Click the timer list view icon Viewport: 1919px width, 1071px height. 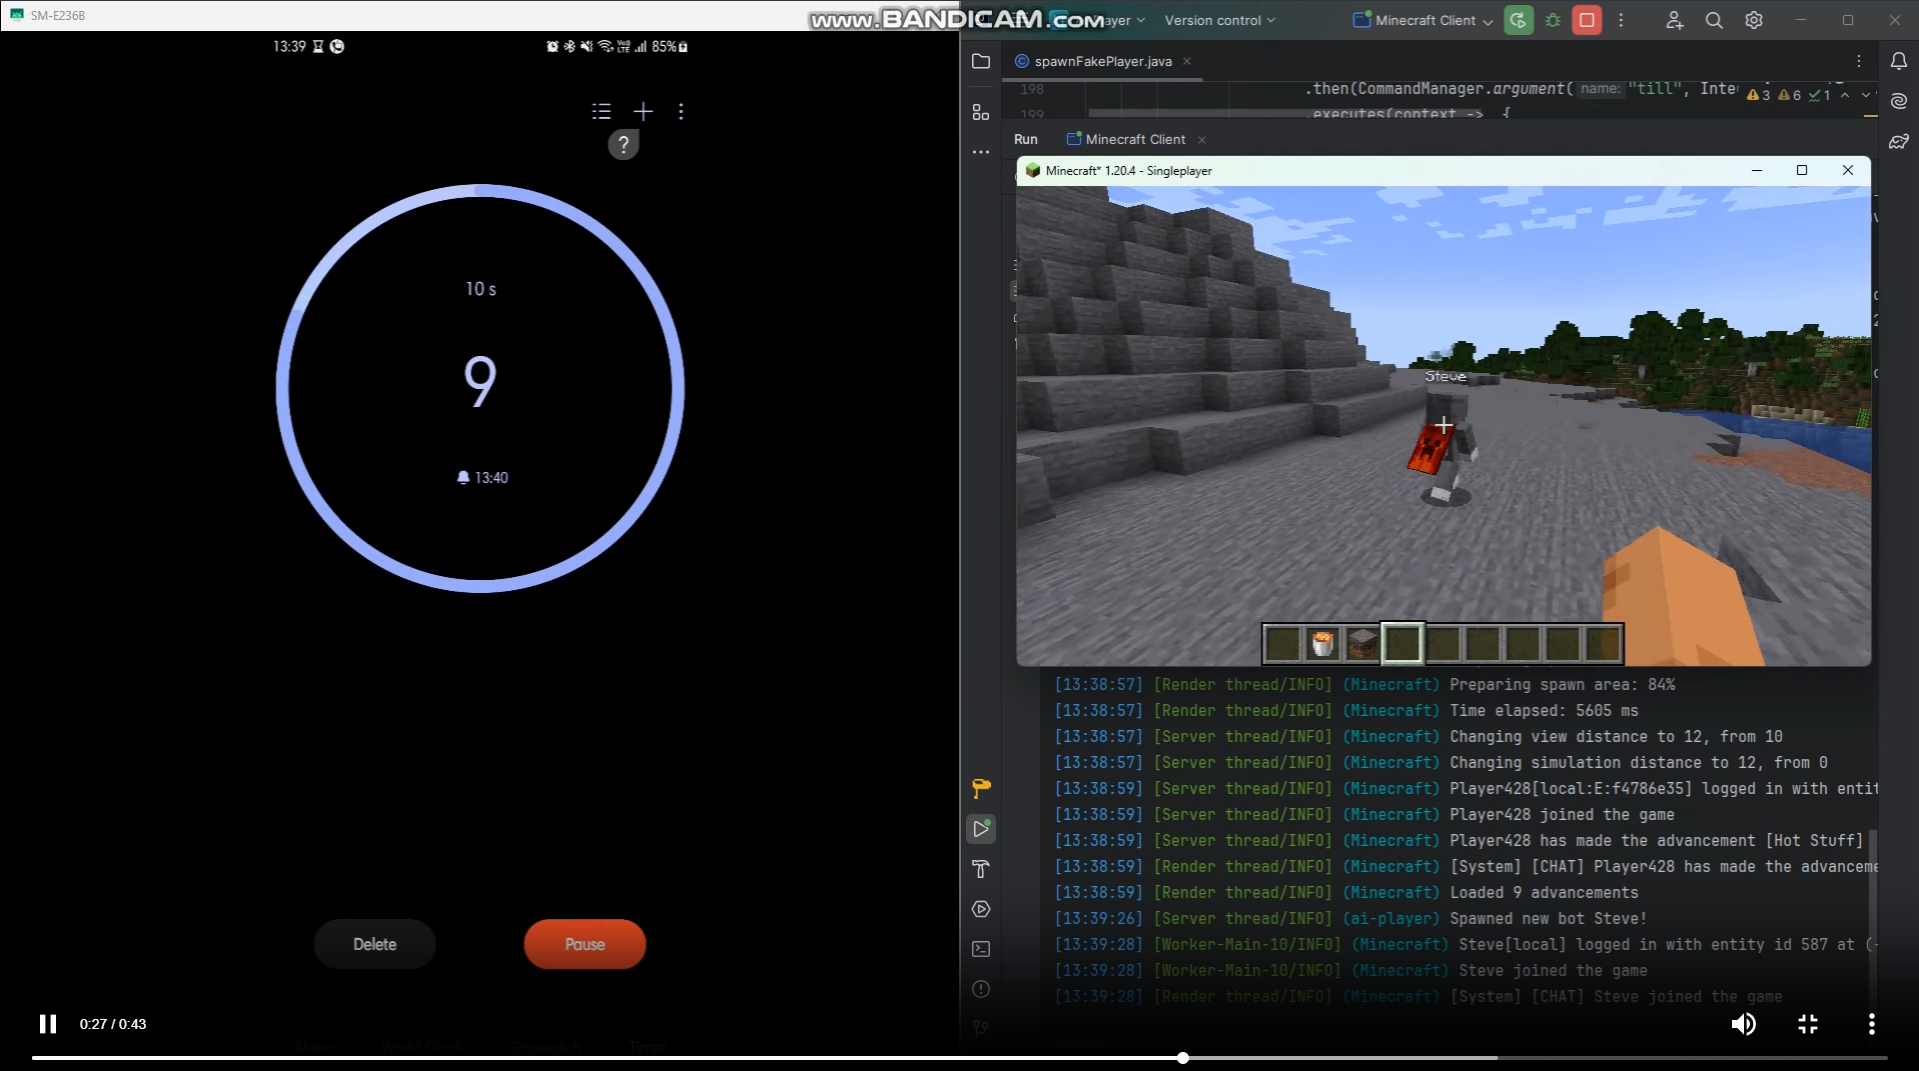point(601,111)
